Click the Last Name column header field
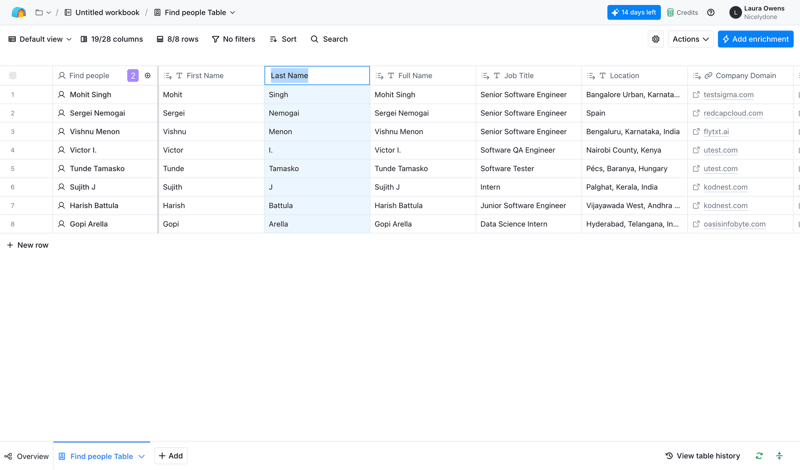The width and height of the screenshot is (800, 470). [316, 76]
